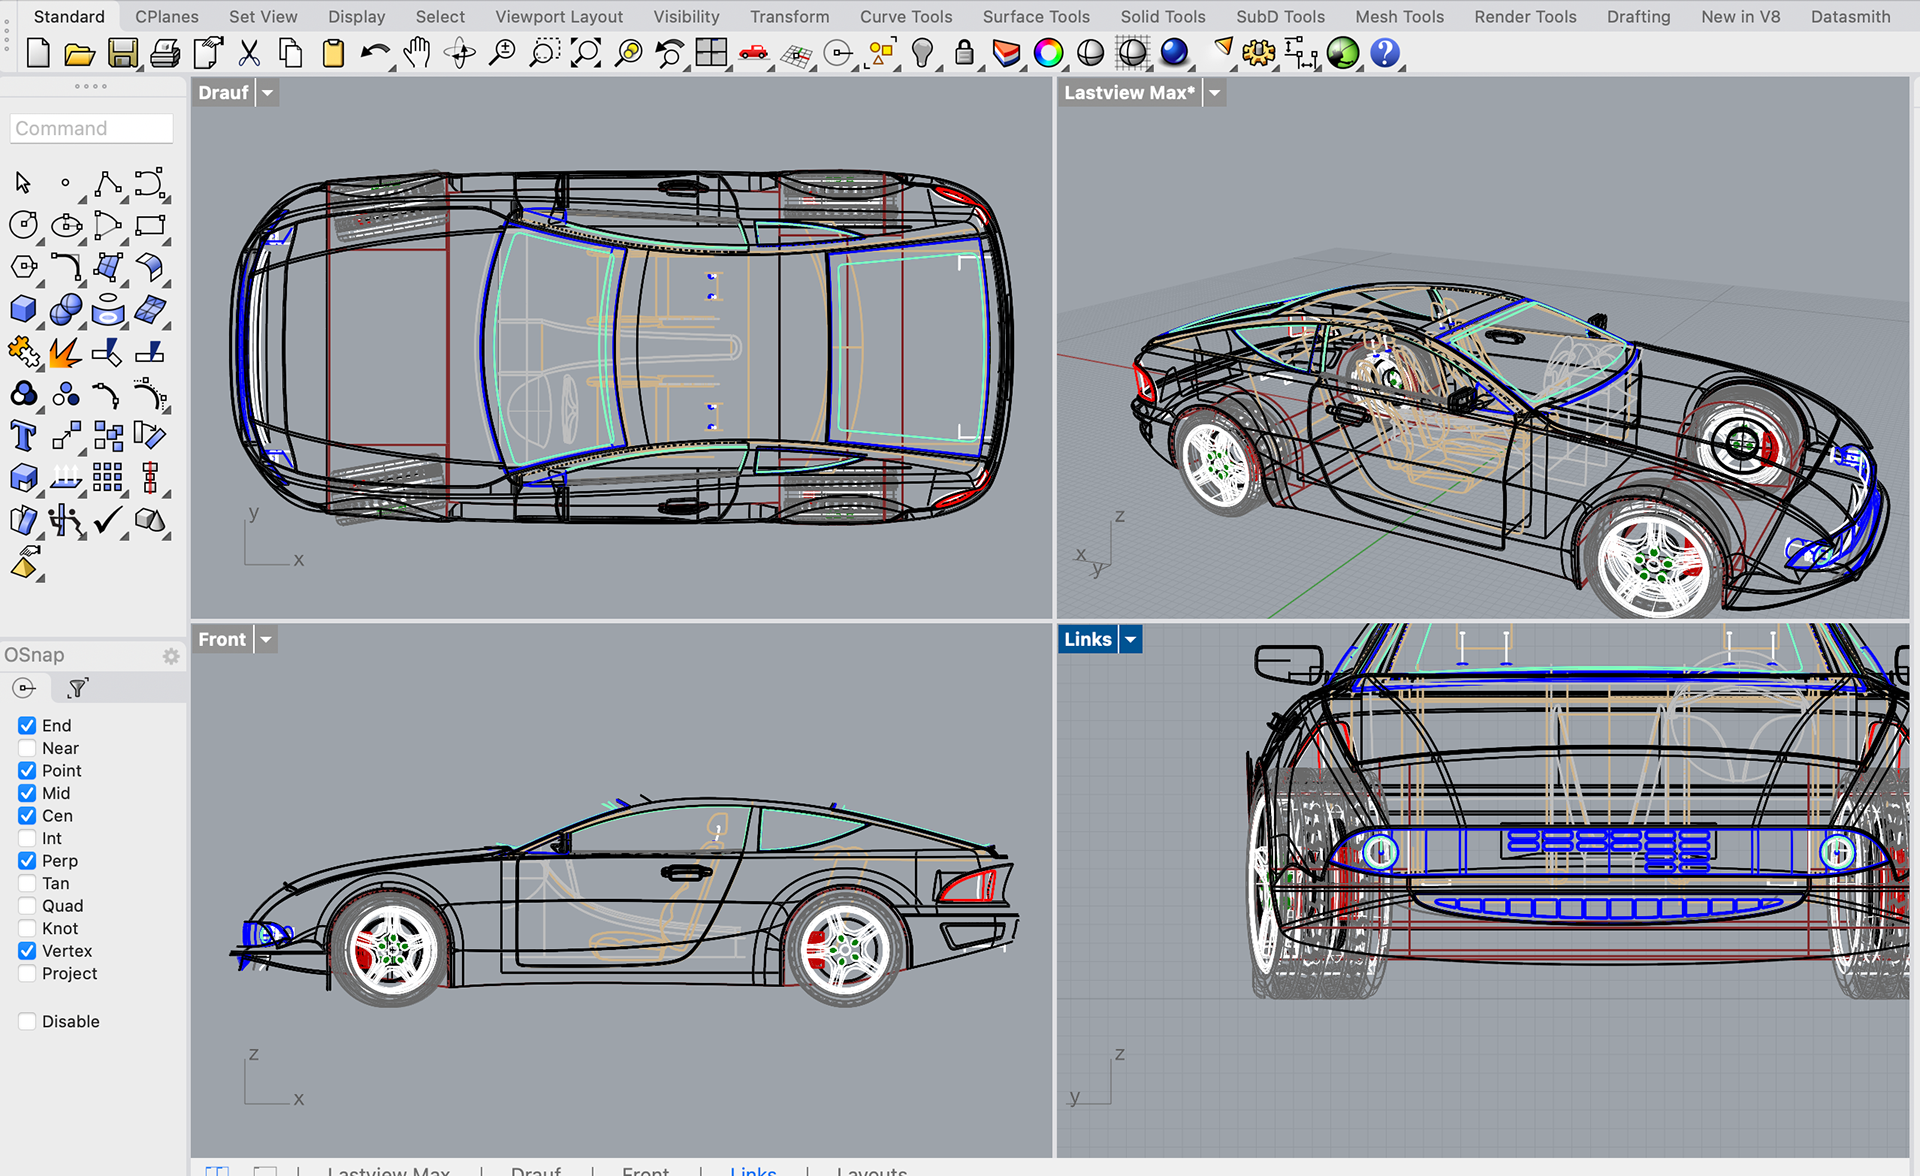Click the Print icon in toolbar

pyautogui.click(x=165, y=53)
